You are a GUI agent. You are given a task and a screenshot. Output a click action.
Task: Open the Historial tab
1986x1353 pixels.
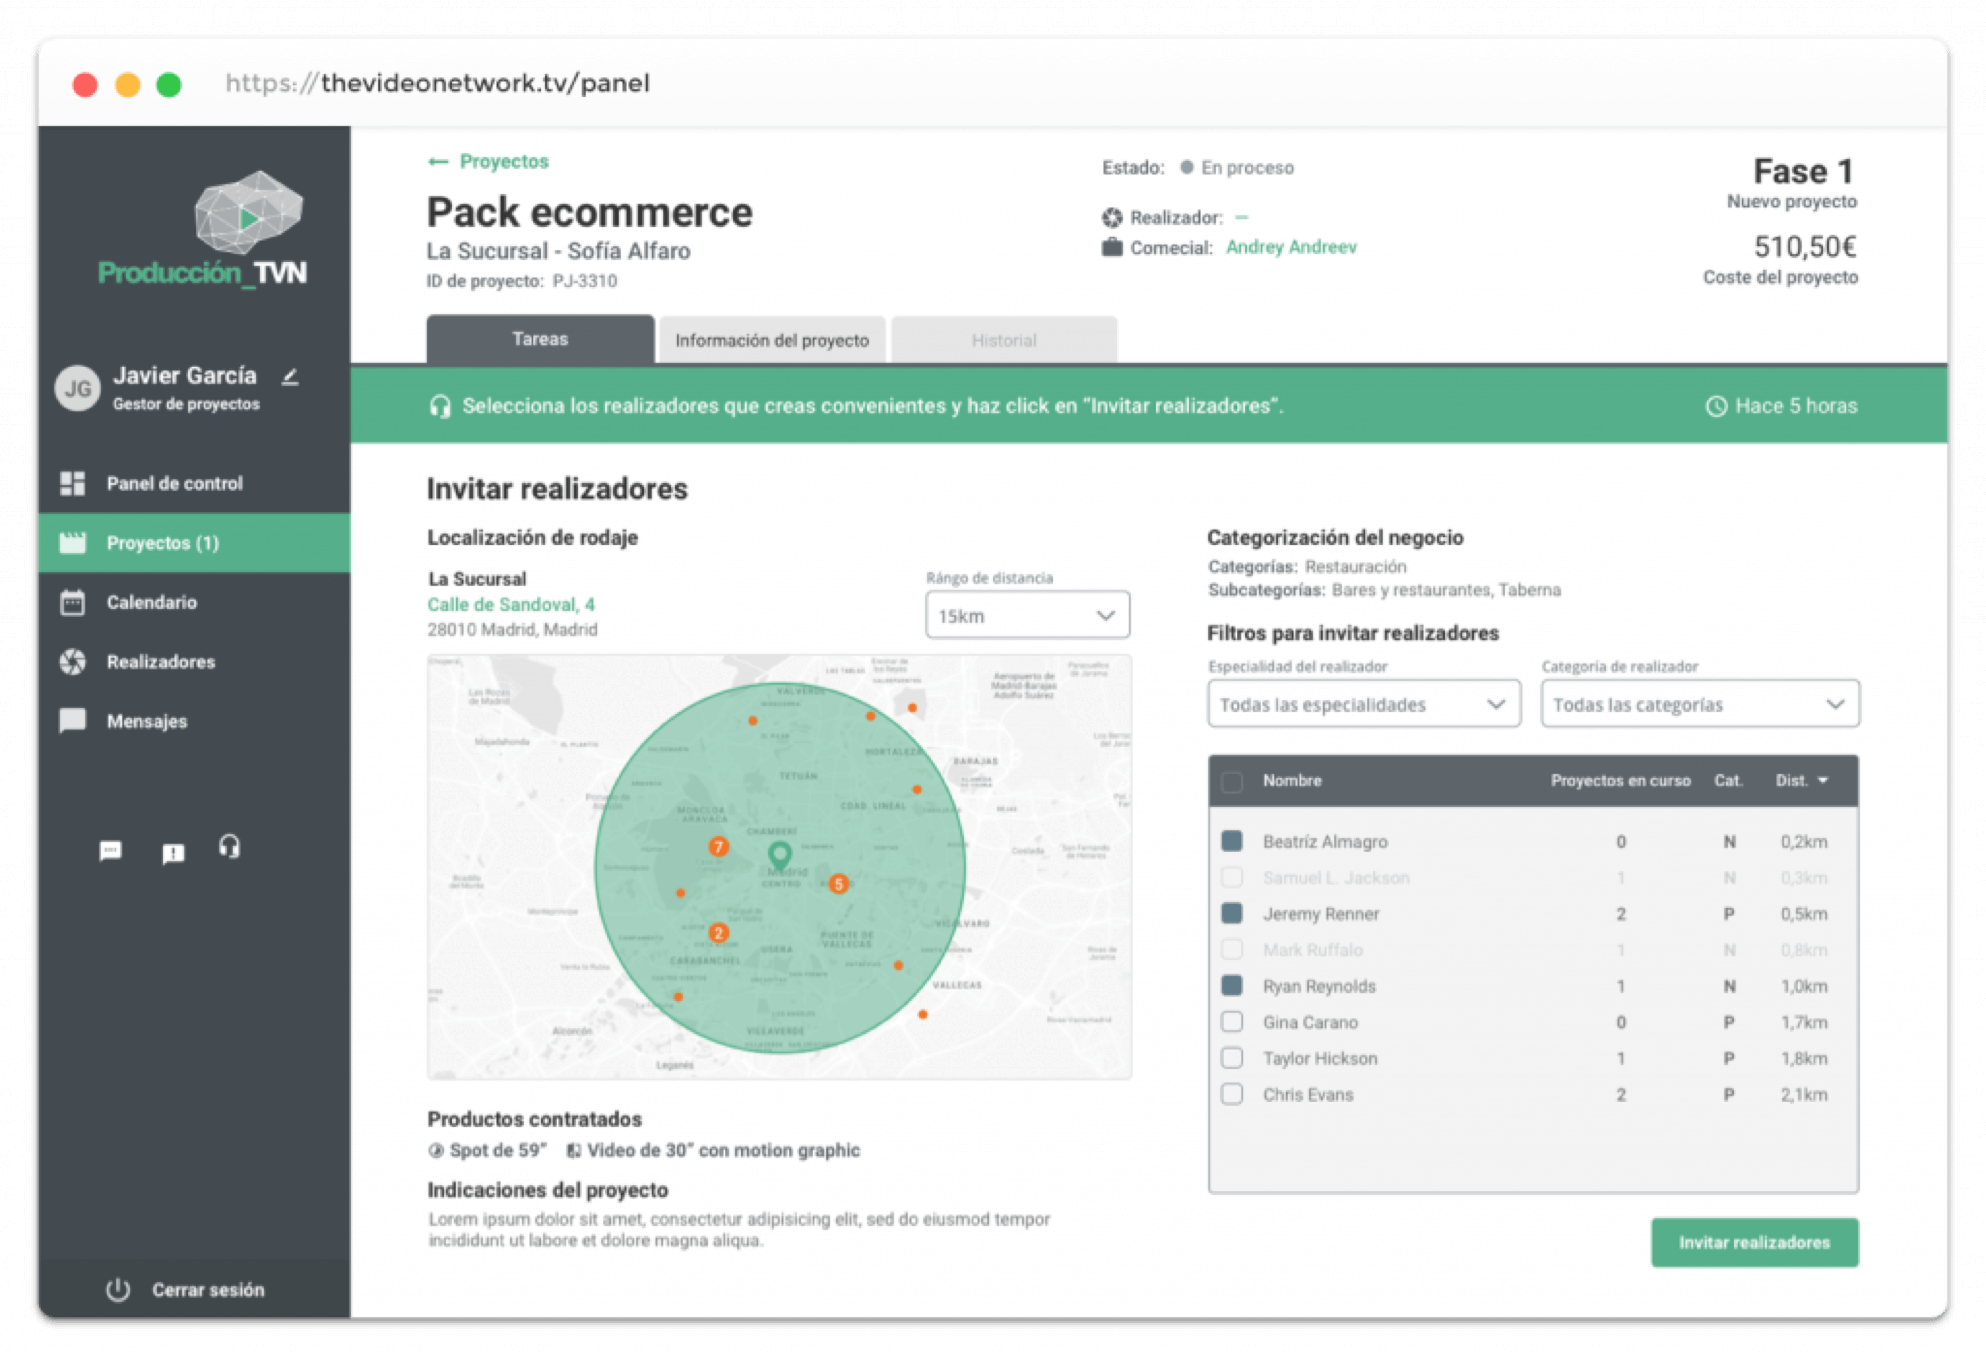[x=1003, y=340]
